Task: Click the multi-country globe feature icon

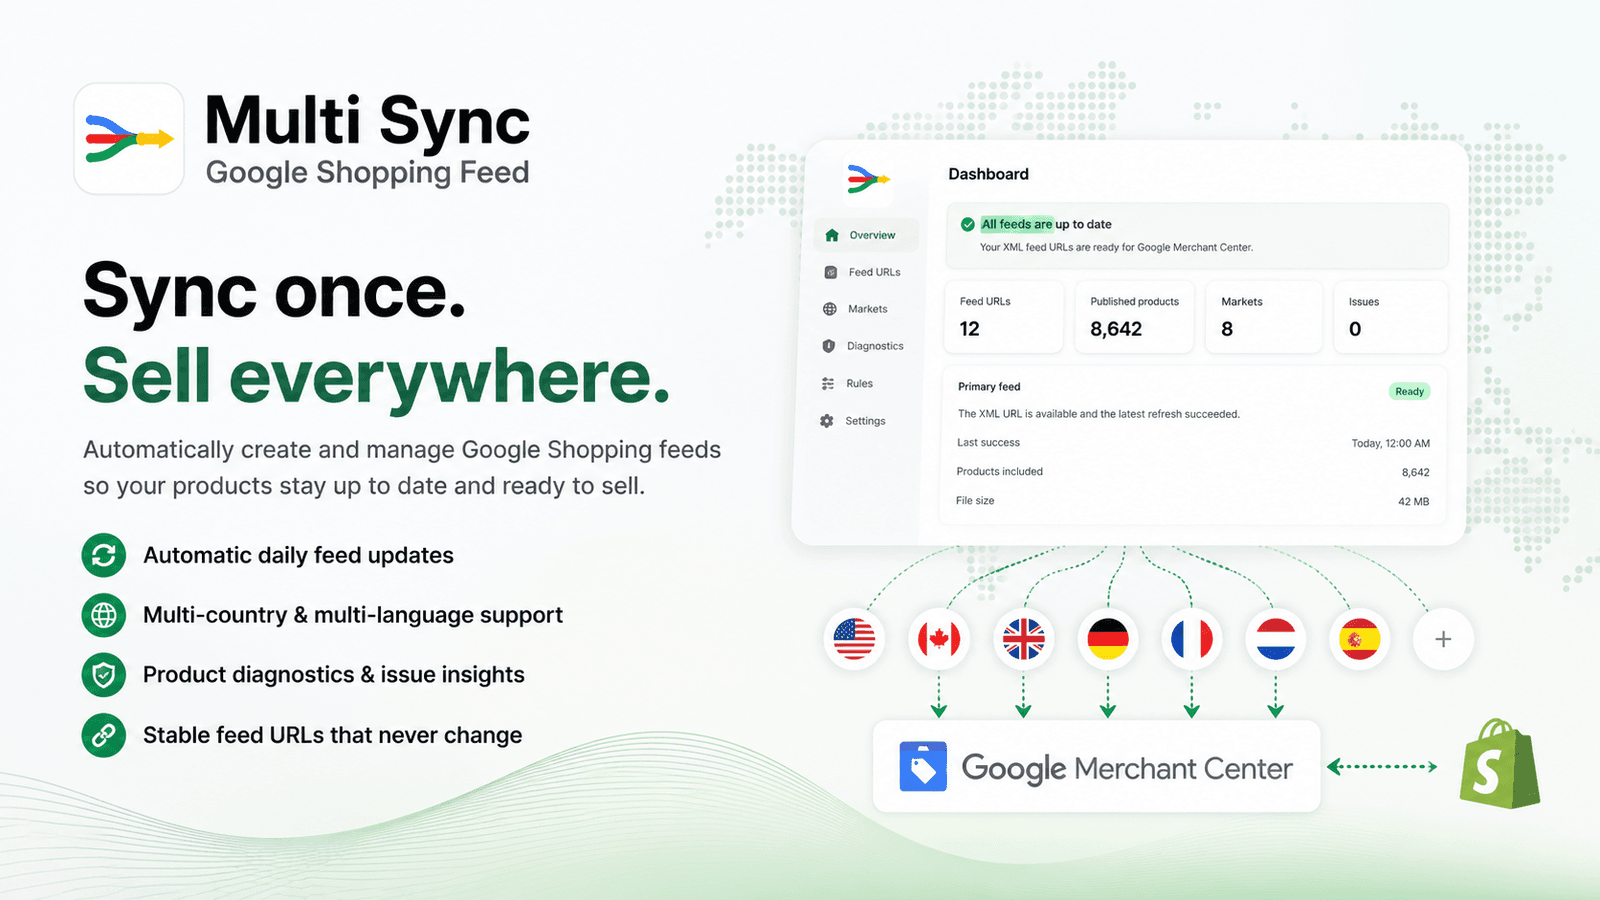Action: (x=104, y=615)
